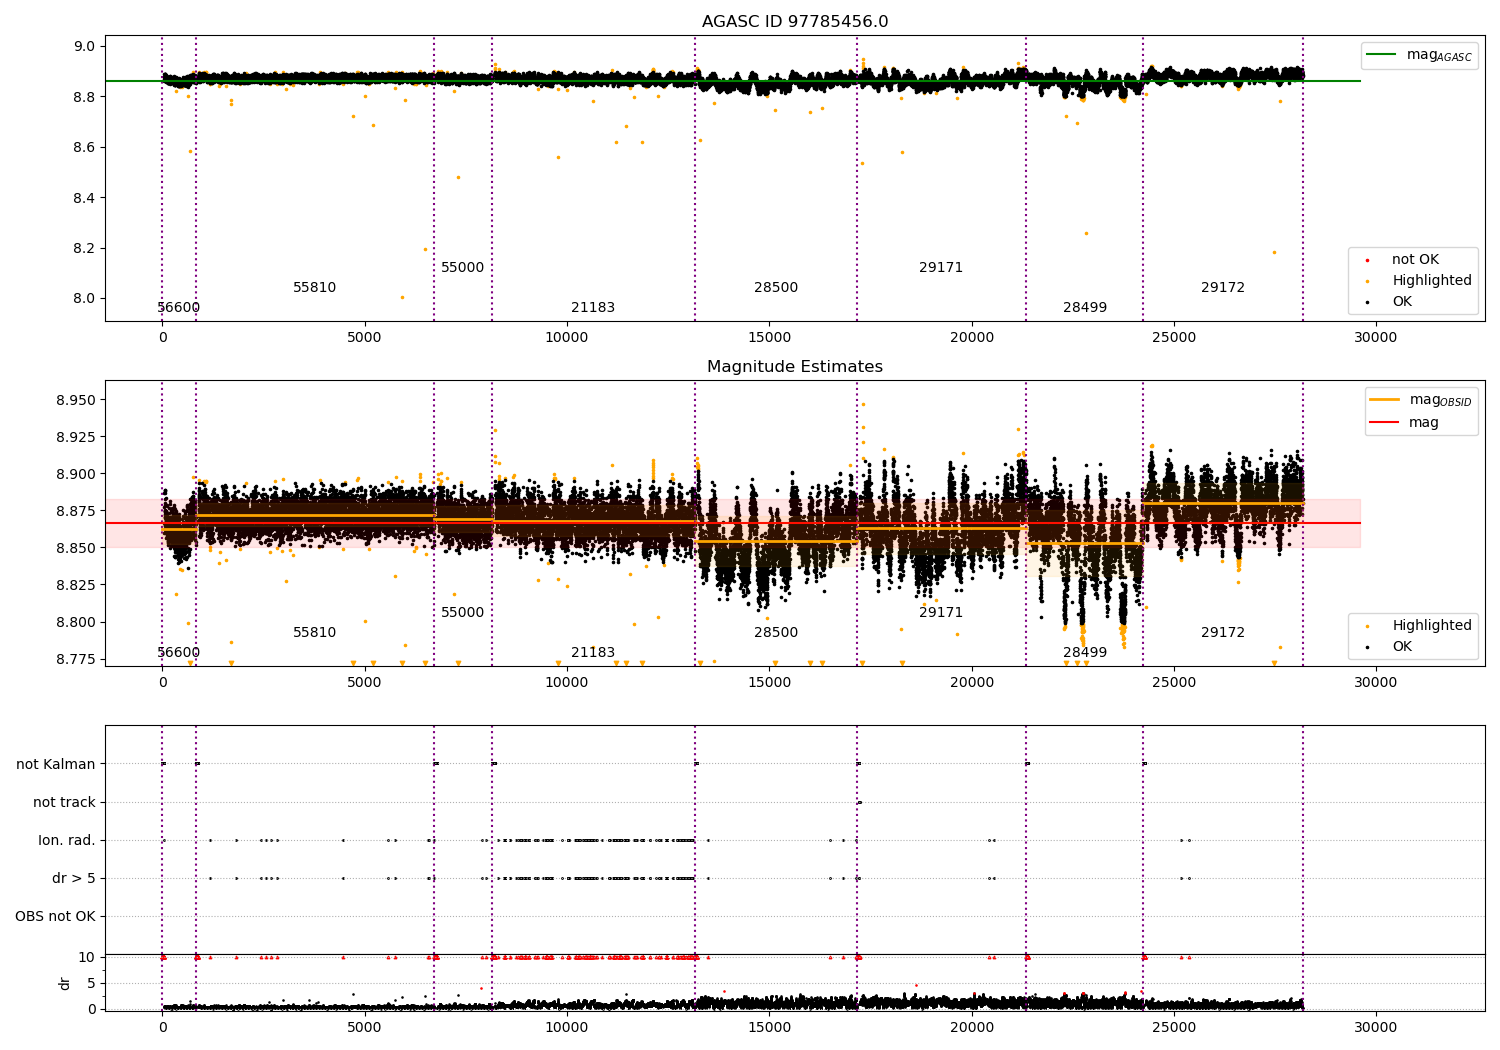Click the "dr > 5" axis label
The width and height of the screenshot is (1500, 1050).
(74, 879)
